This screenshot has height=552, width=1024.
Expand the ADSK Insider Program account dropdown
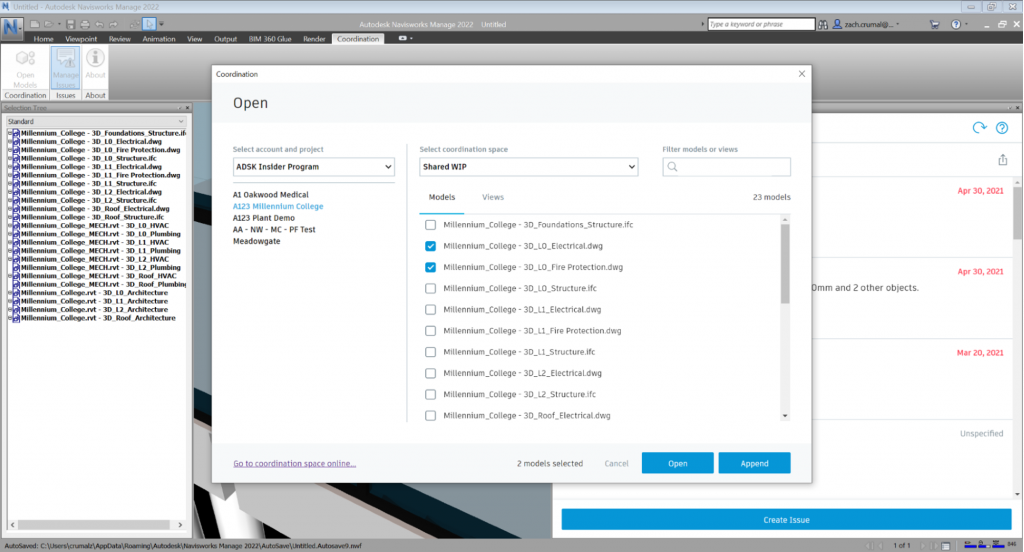[x=313, y=167]
